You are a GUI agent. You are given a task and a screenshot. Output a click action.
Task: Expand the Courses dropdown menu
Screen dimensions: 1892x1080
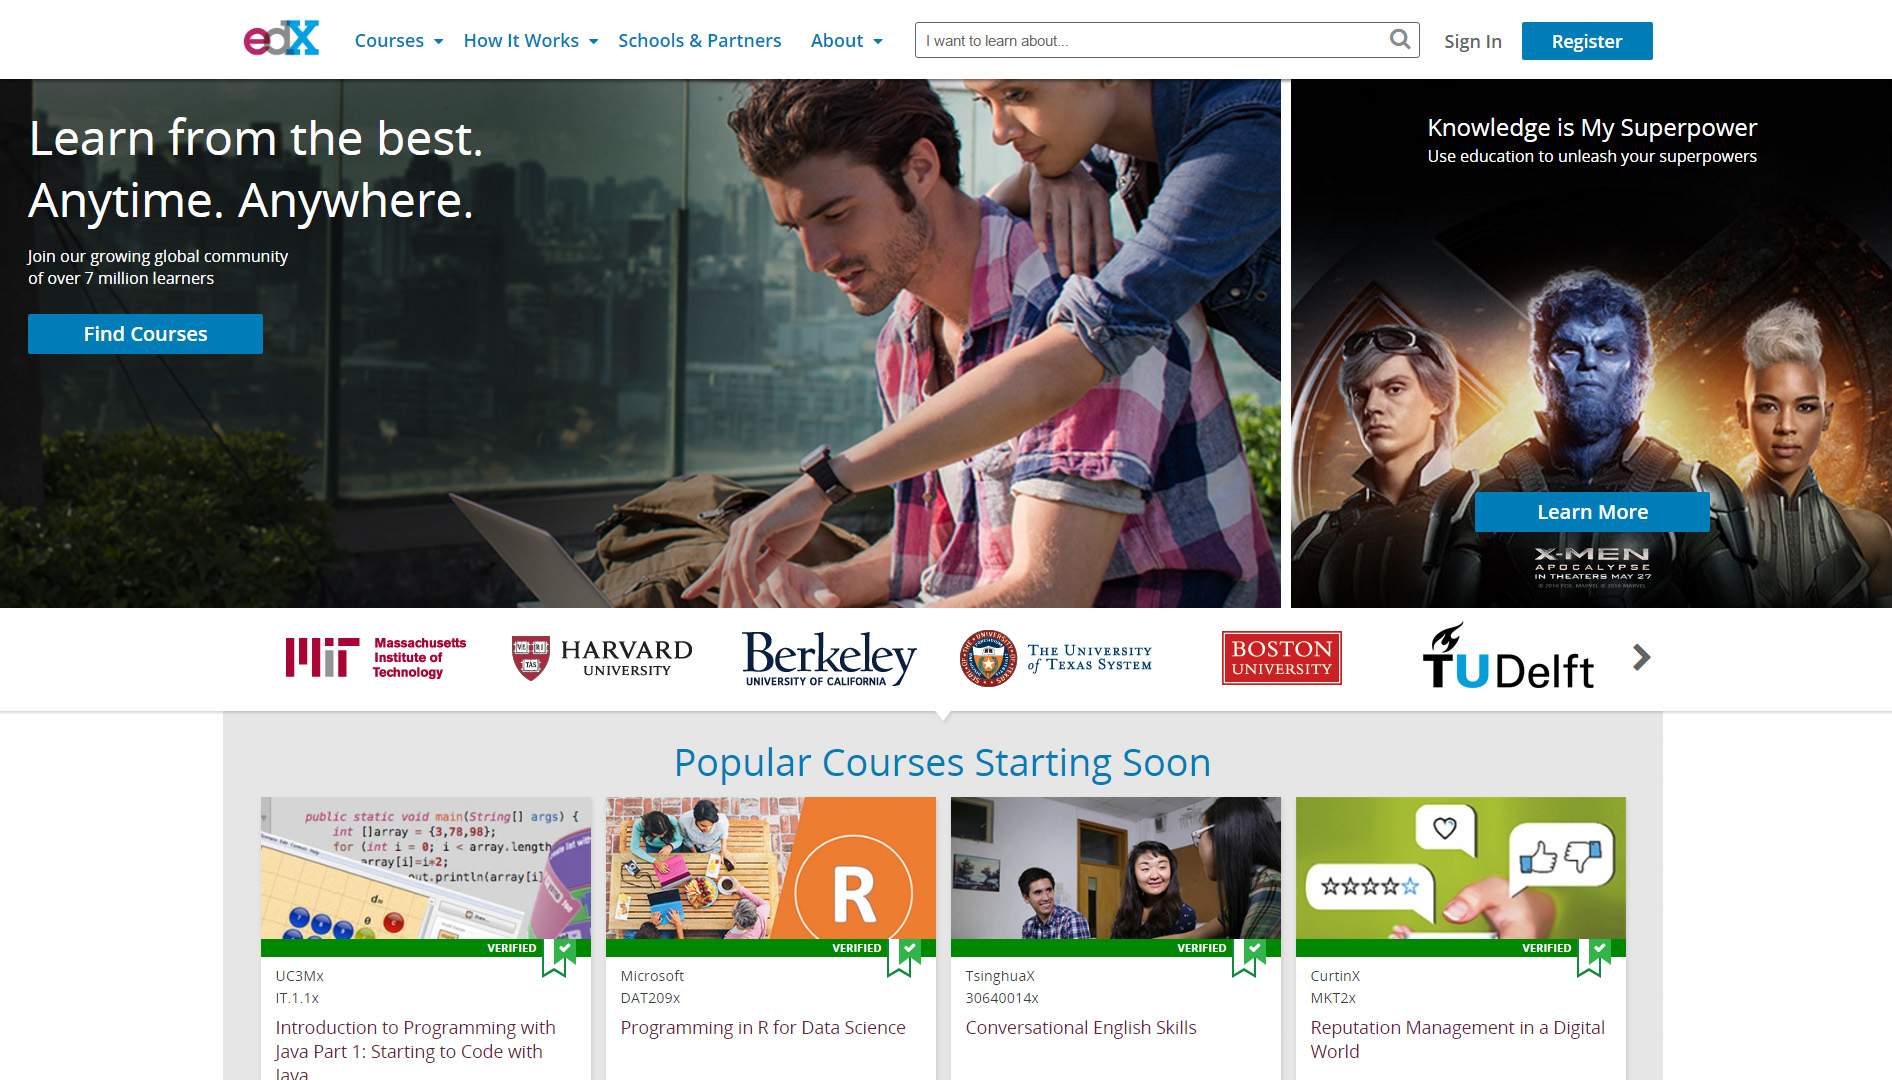[398, 41]
